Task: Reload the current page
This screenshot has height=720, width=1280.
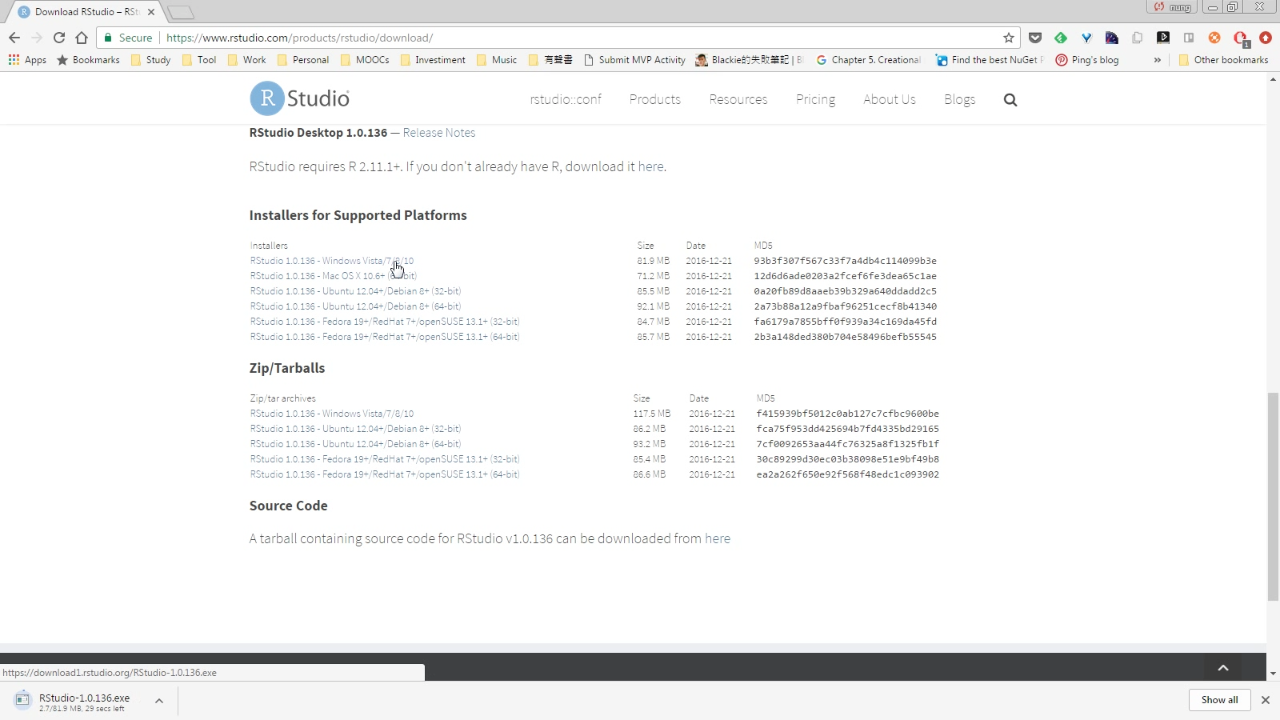Action: point(59,38)
